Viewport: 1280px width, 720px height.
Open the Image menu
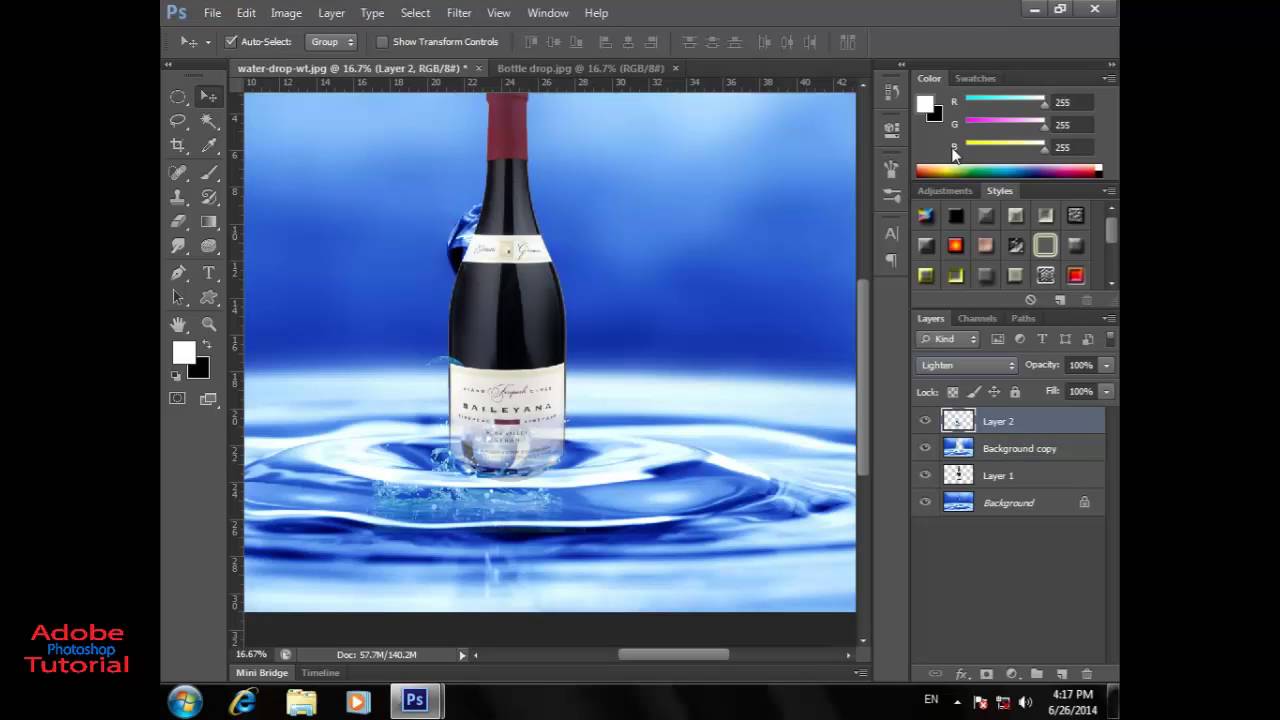coord(286,13)
